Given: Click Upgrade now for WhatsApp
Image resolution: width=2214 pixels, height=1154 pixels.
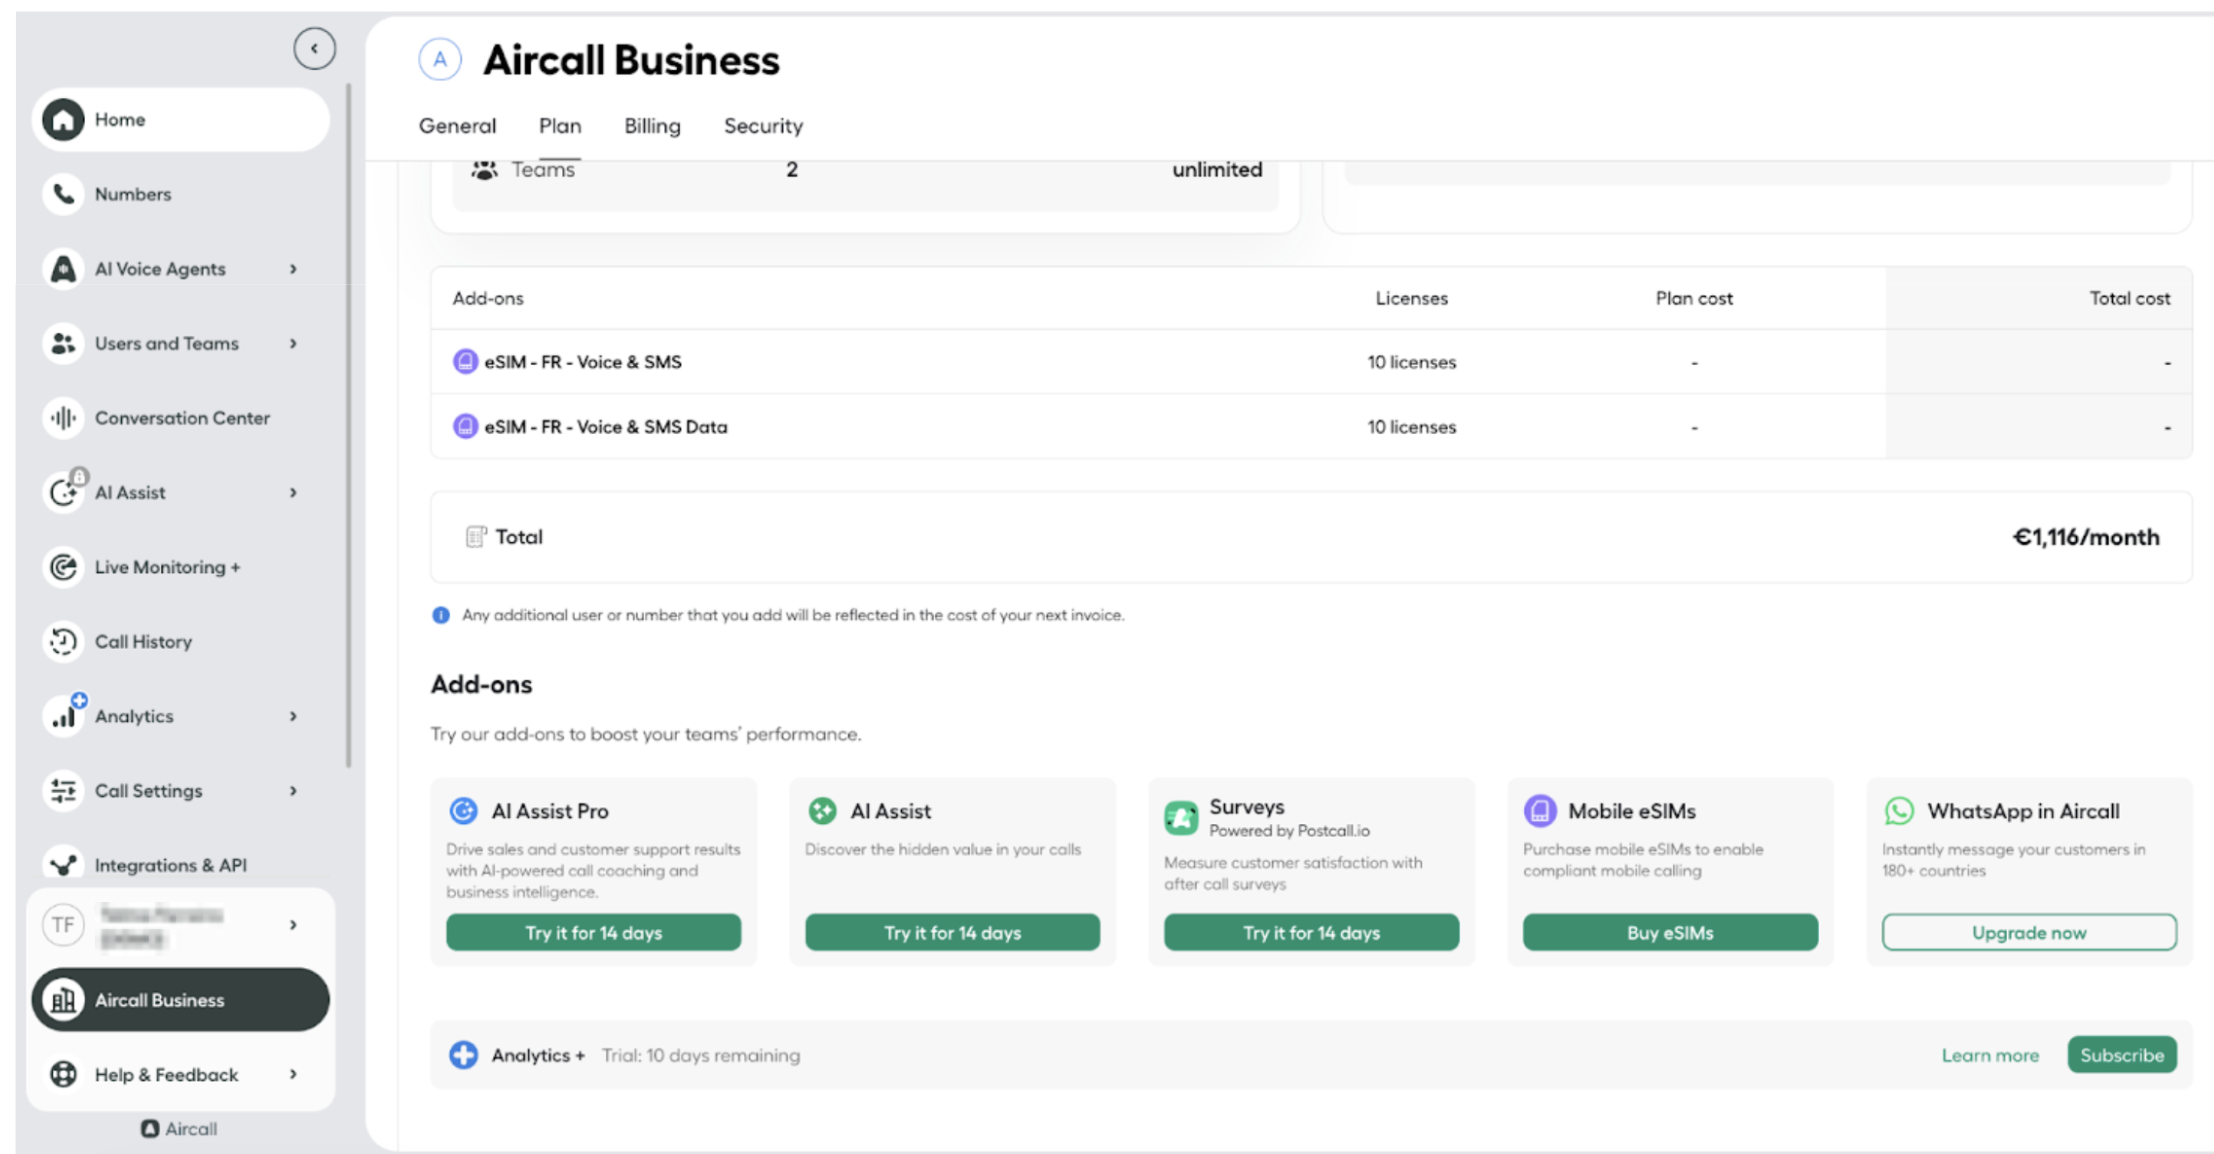Looking at the screenshot, I should tap(2029, 933).
